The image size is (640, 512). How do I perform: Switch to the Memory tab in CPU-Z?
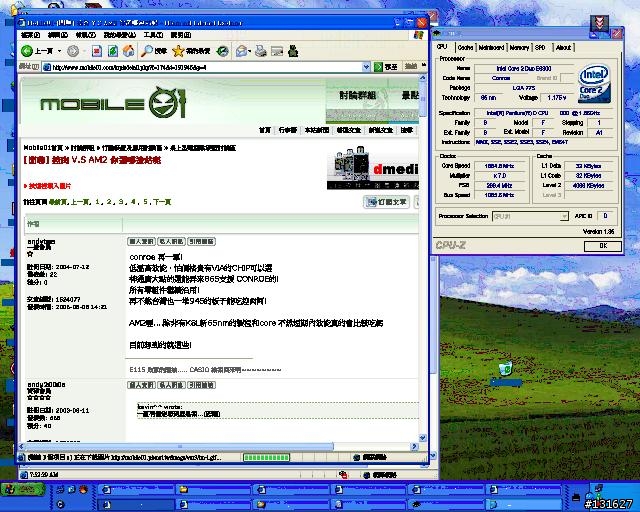point(519,47)
